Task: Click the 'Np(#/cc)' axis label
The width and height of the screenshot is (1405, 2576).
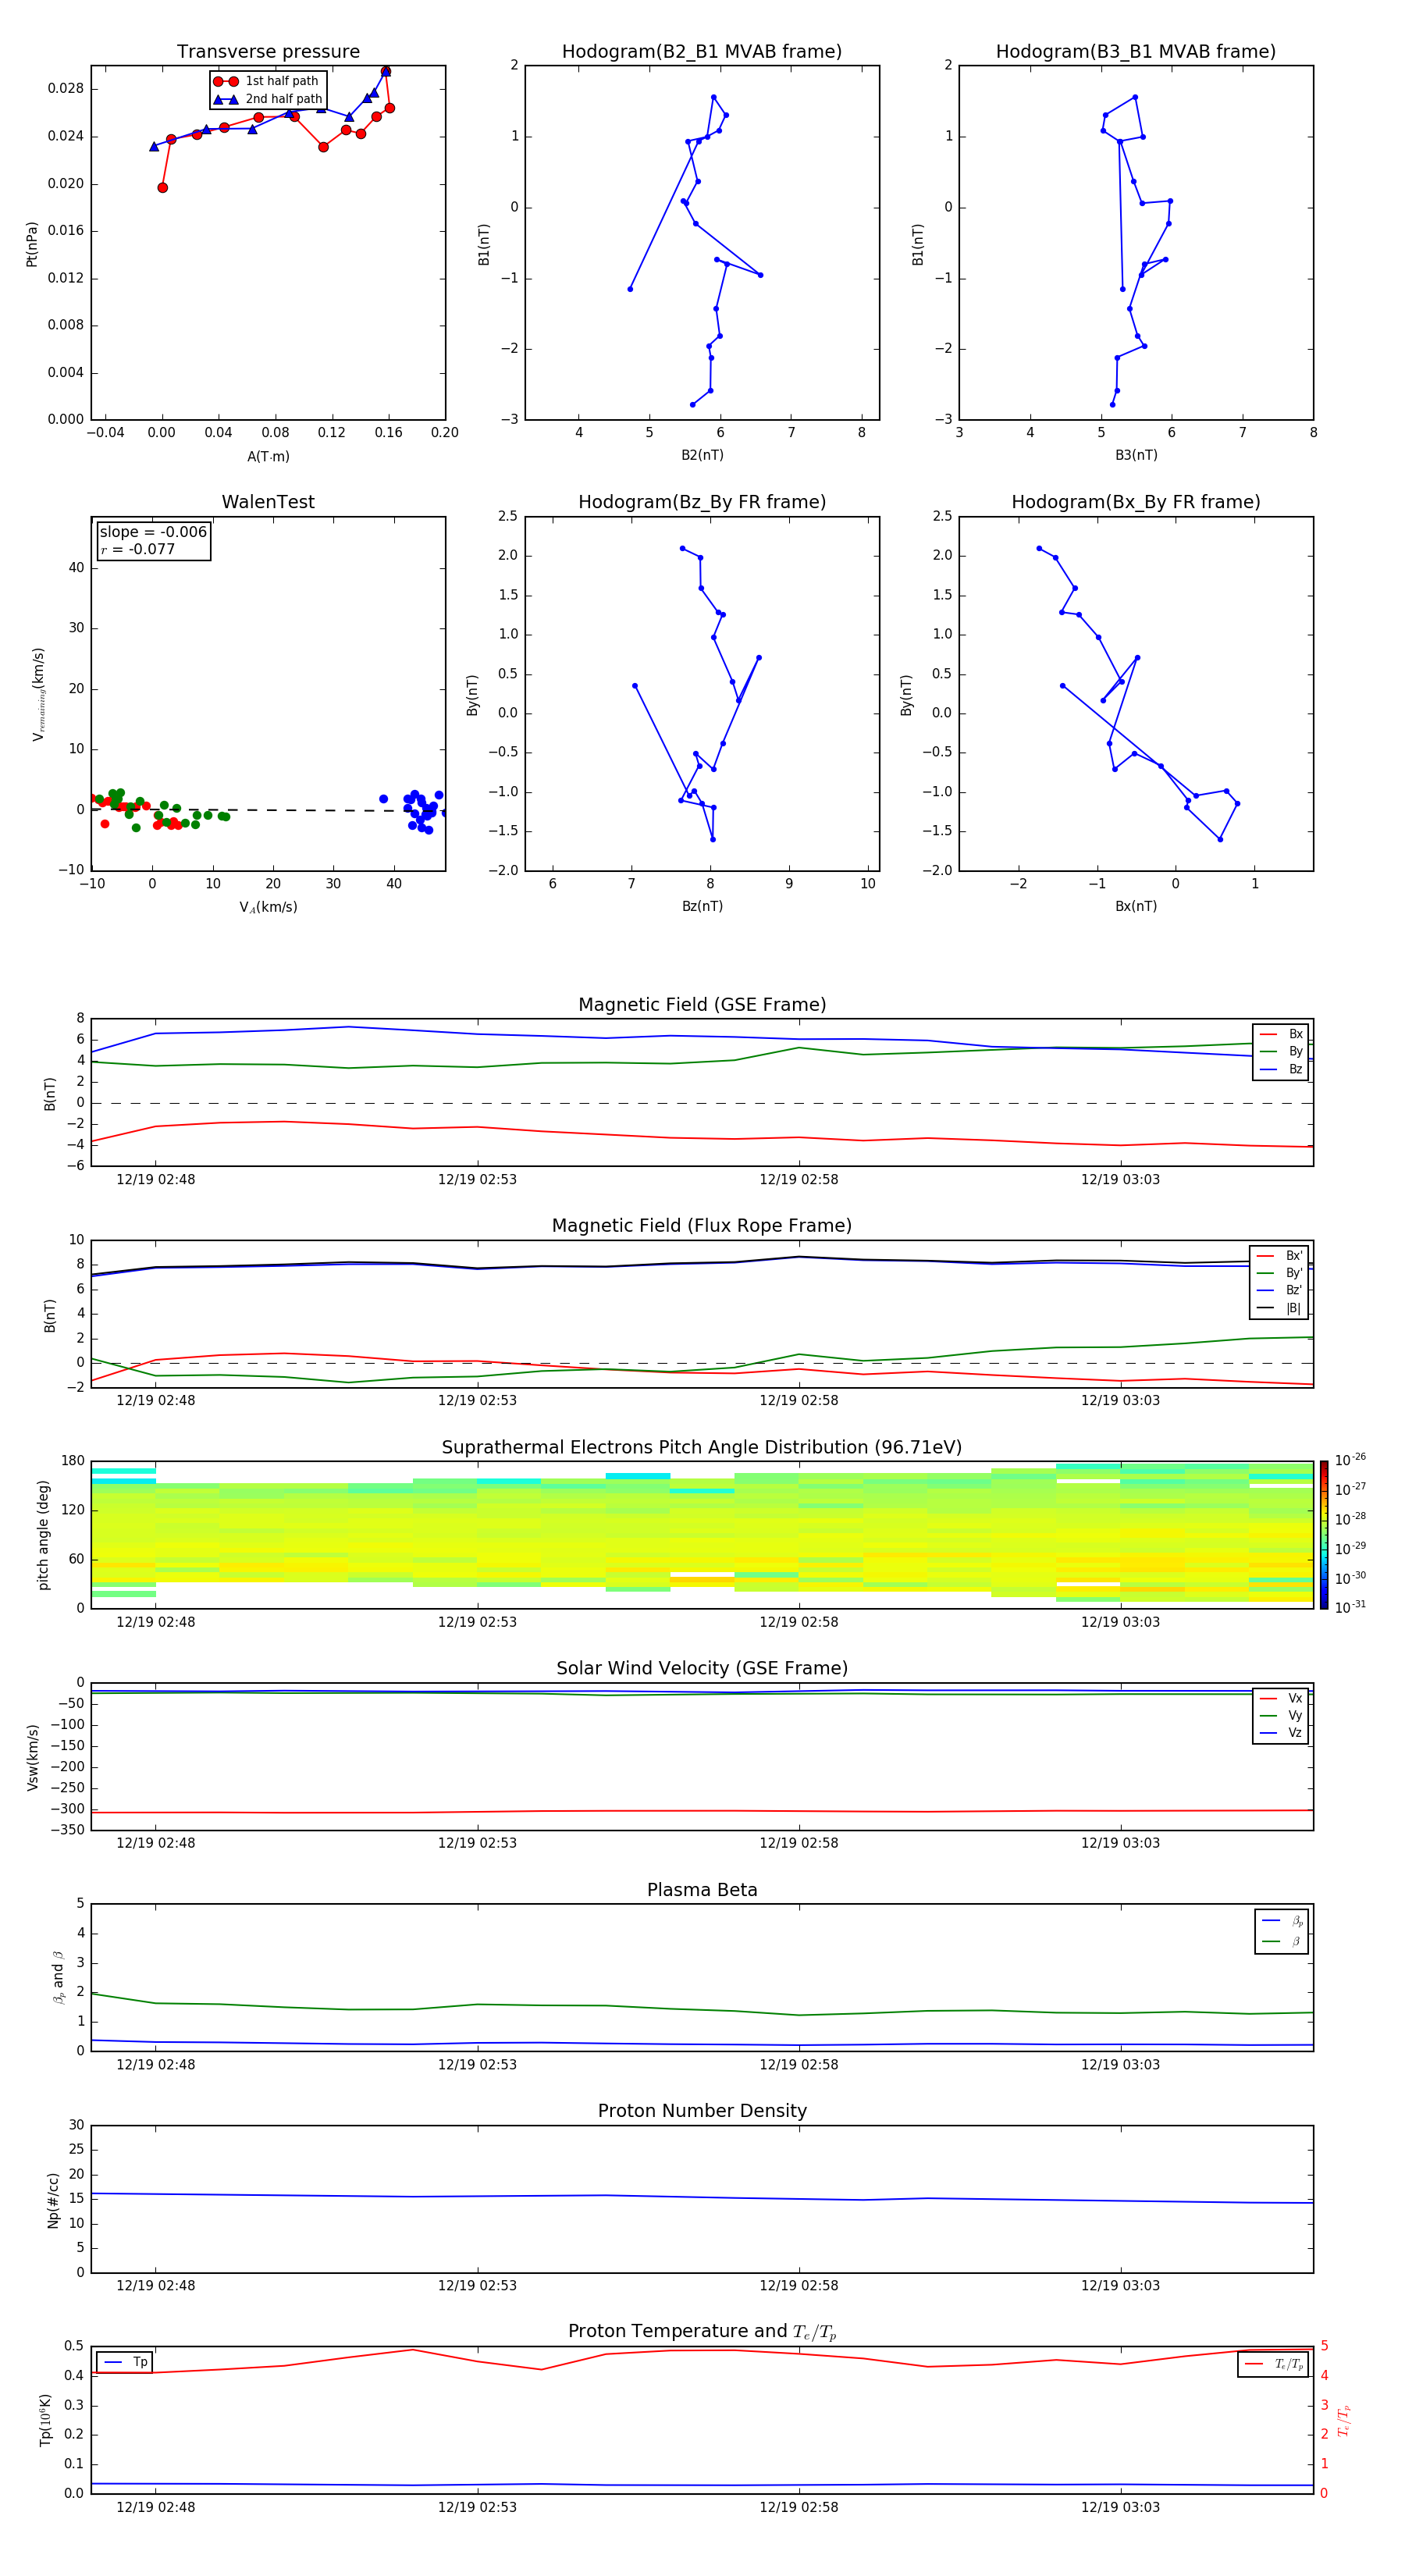Action: point(53,2200)
